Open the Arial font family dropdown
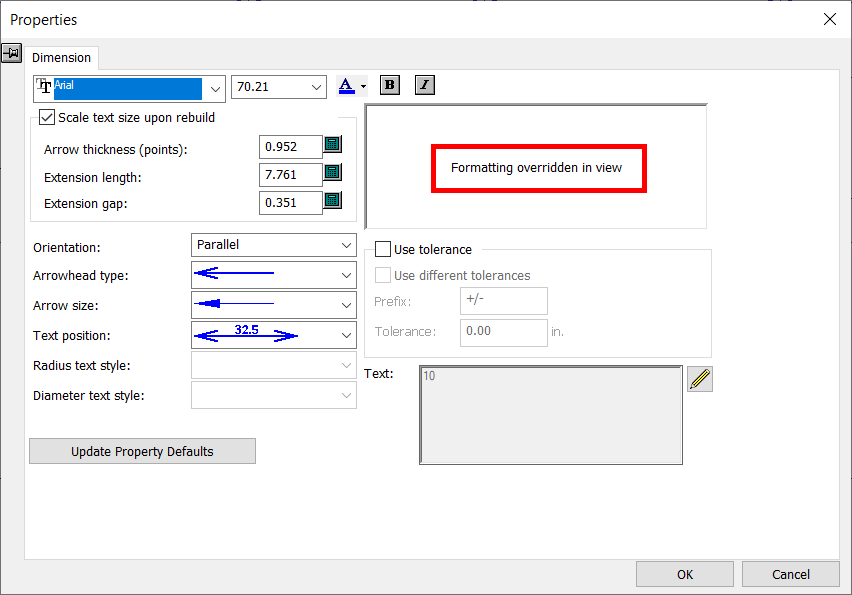Viewport: 852px width, 595px height. coord(213,88)
